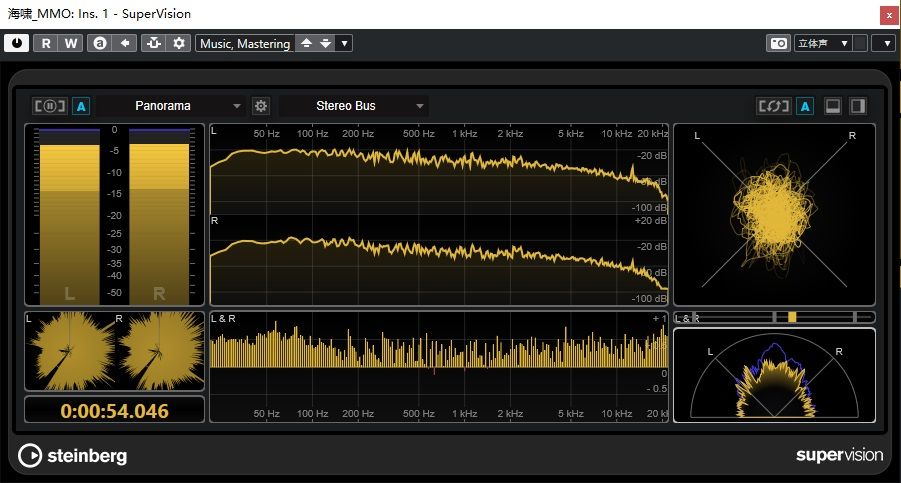The height and width of the screenshot is (483, 901).
Task: Toggle the side-chain activation icon
Action: (x=153, y=43)
